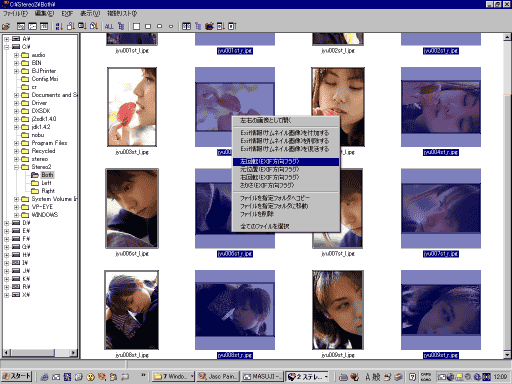Switch to the MASUJI taskbar button

[x=263, y=377]
